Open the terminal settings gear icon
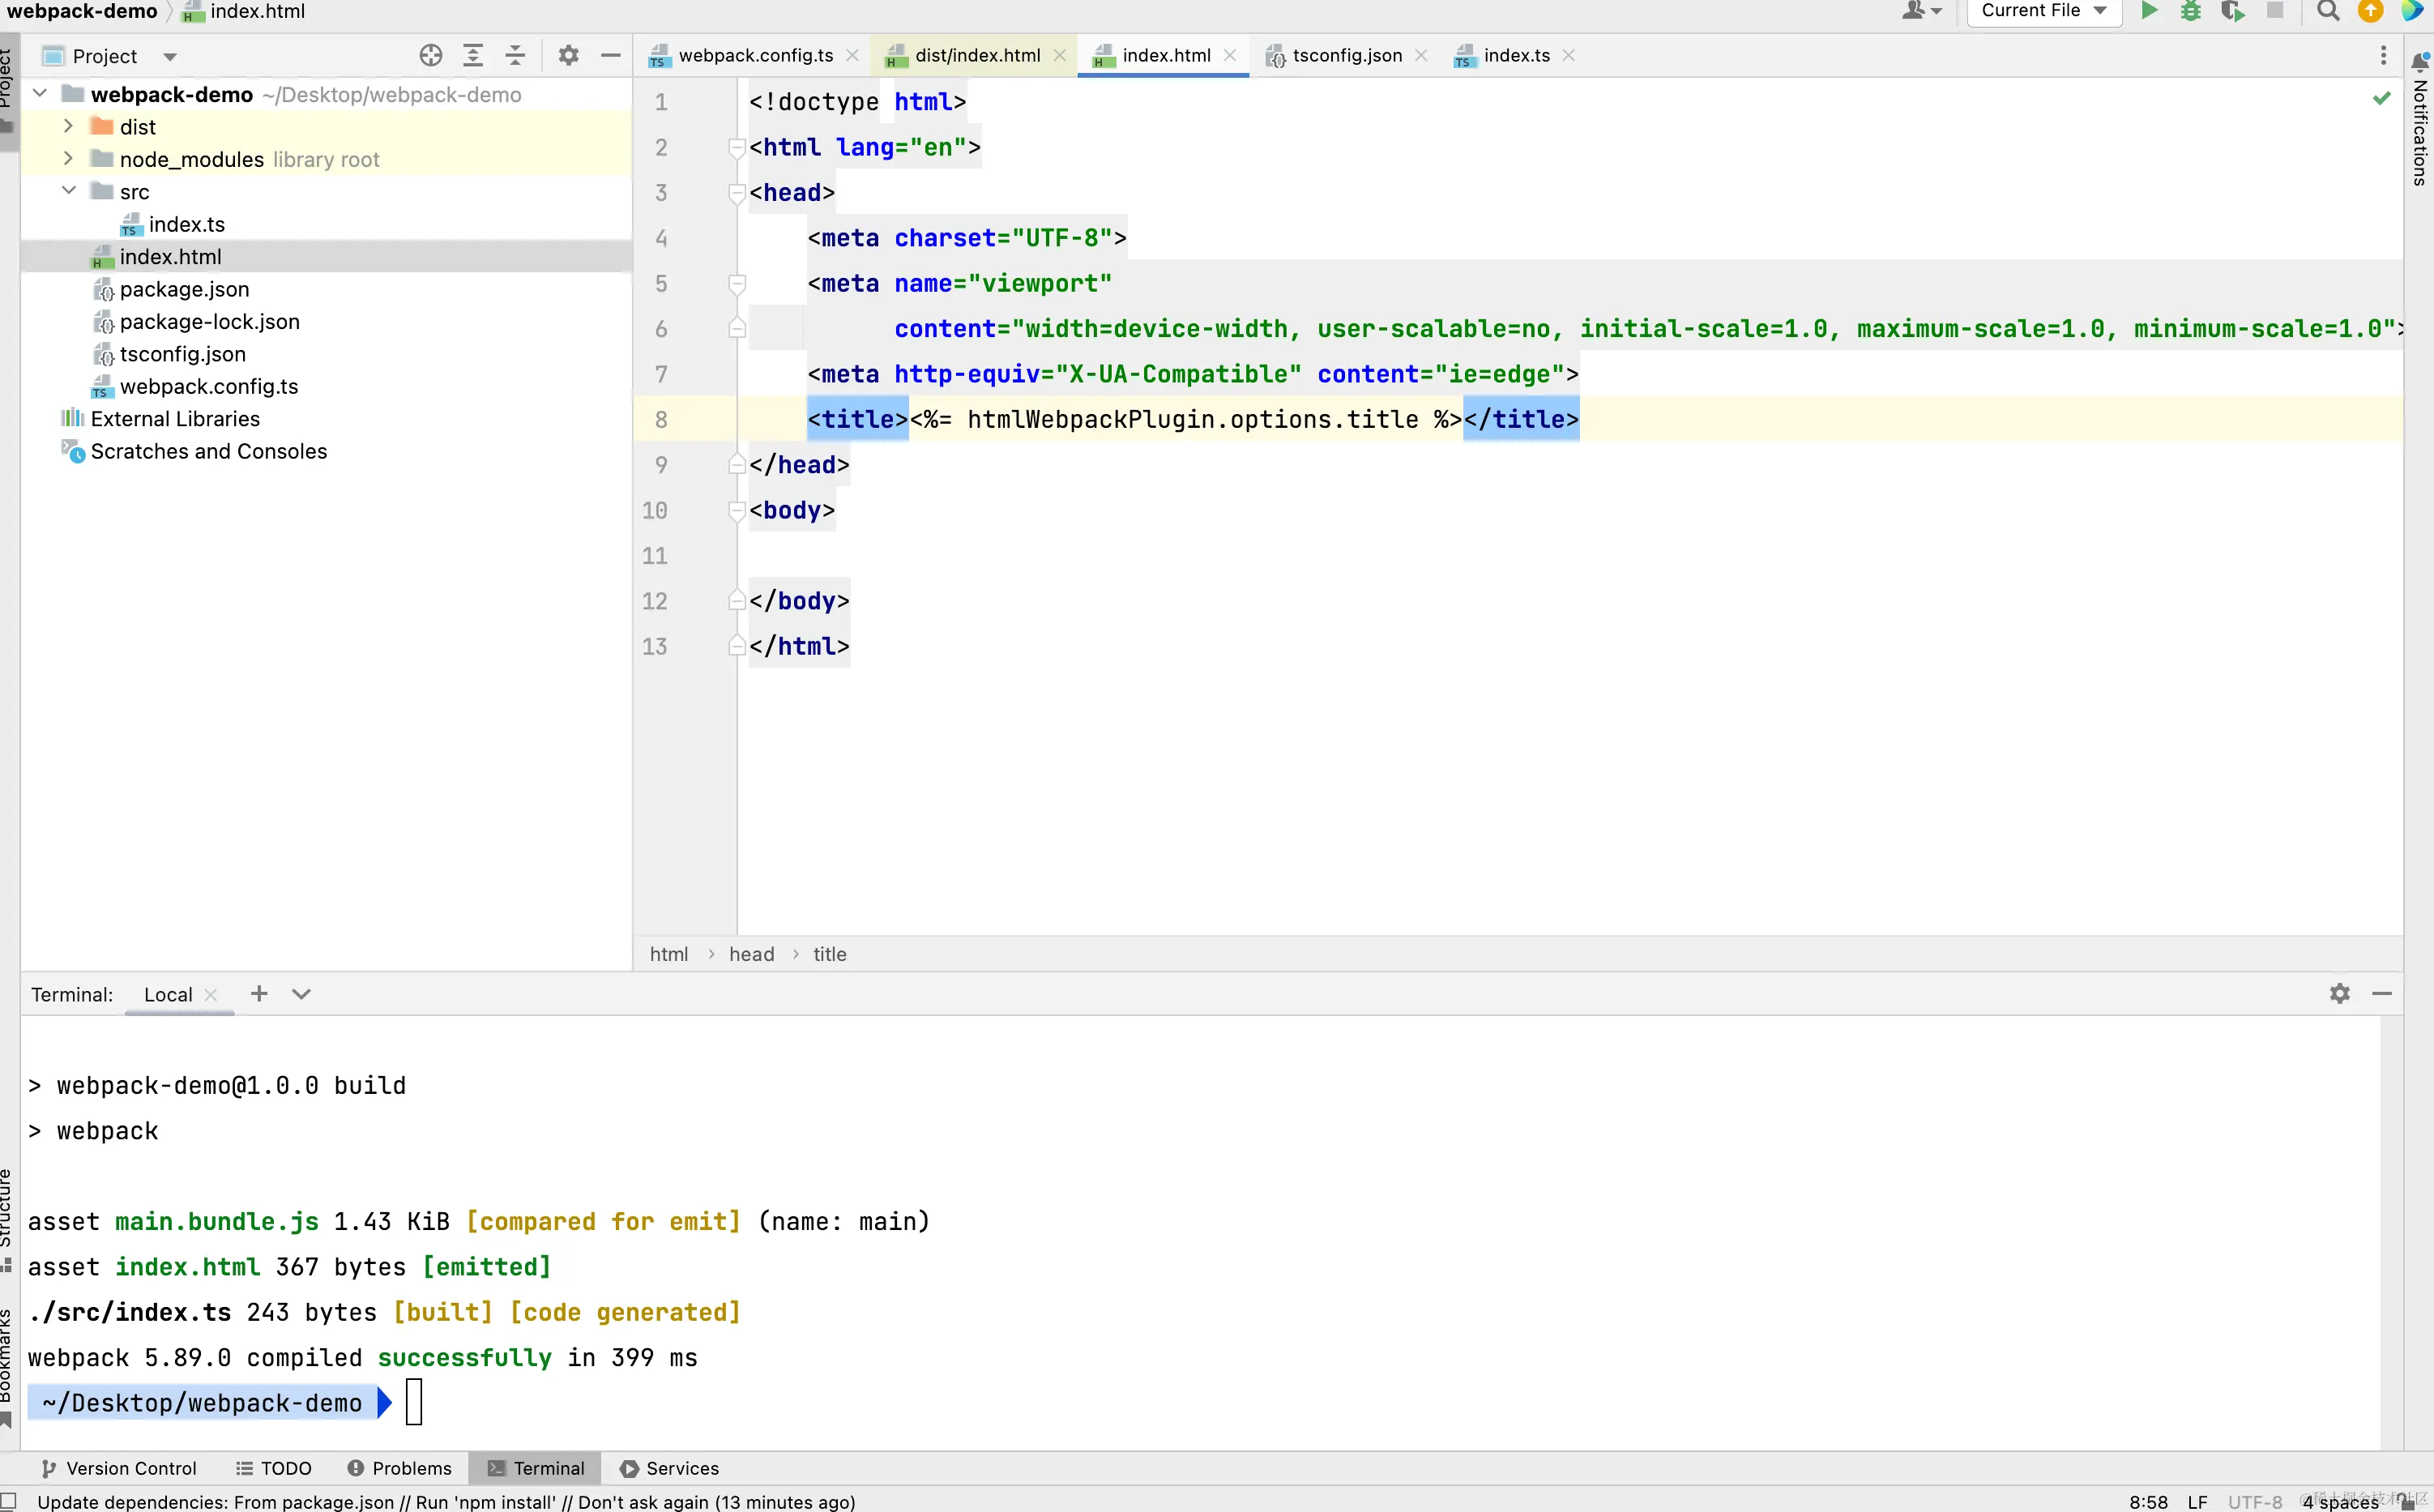The height and width of the screenshot is (1512, 2434). pos(2339,993)
